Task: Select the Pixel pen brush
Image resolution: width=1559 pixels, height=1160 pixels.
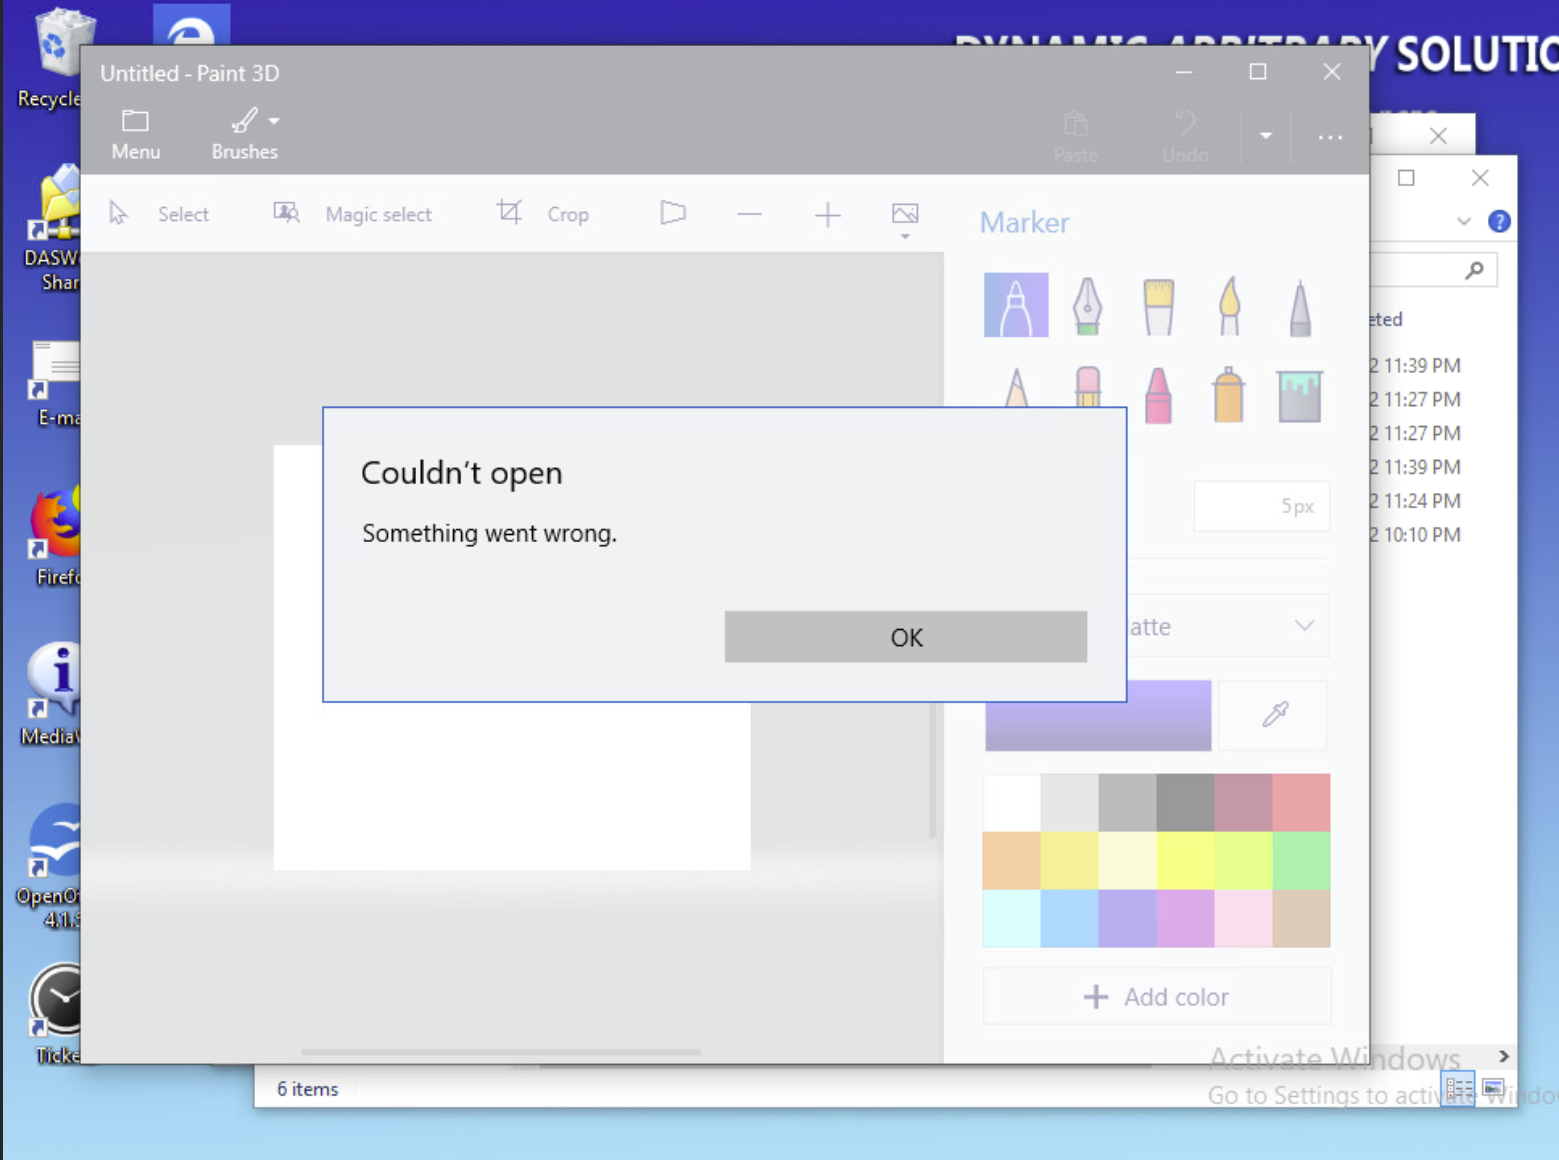Action: (1299, 307)
